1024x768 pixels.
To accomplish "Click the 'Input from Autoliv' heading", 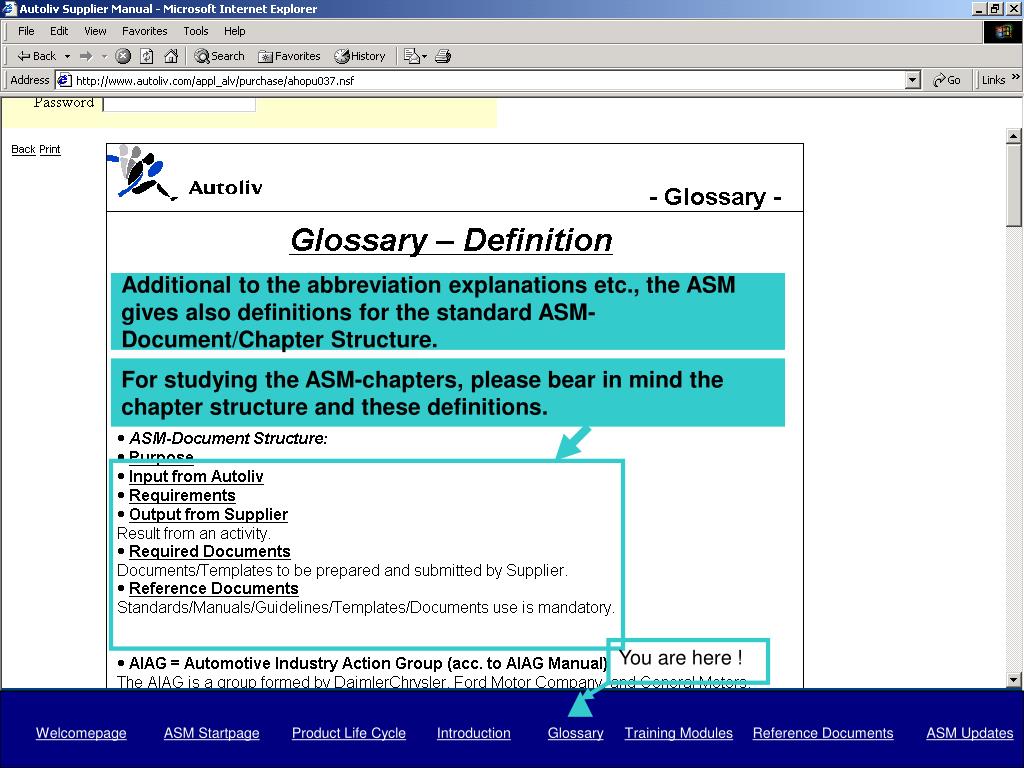I will (196, 477).
